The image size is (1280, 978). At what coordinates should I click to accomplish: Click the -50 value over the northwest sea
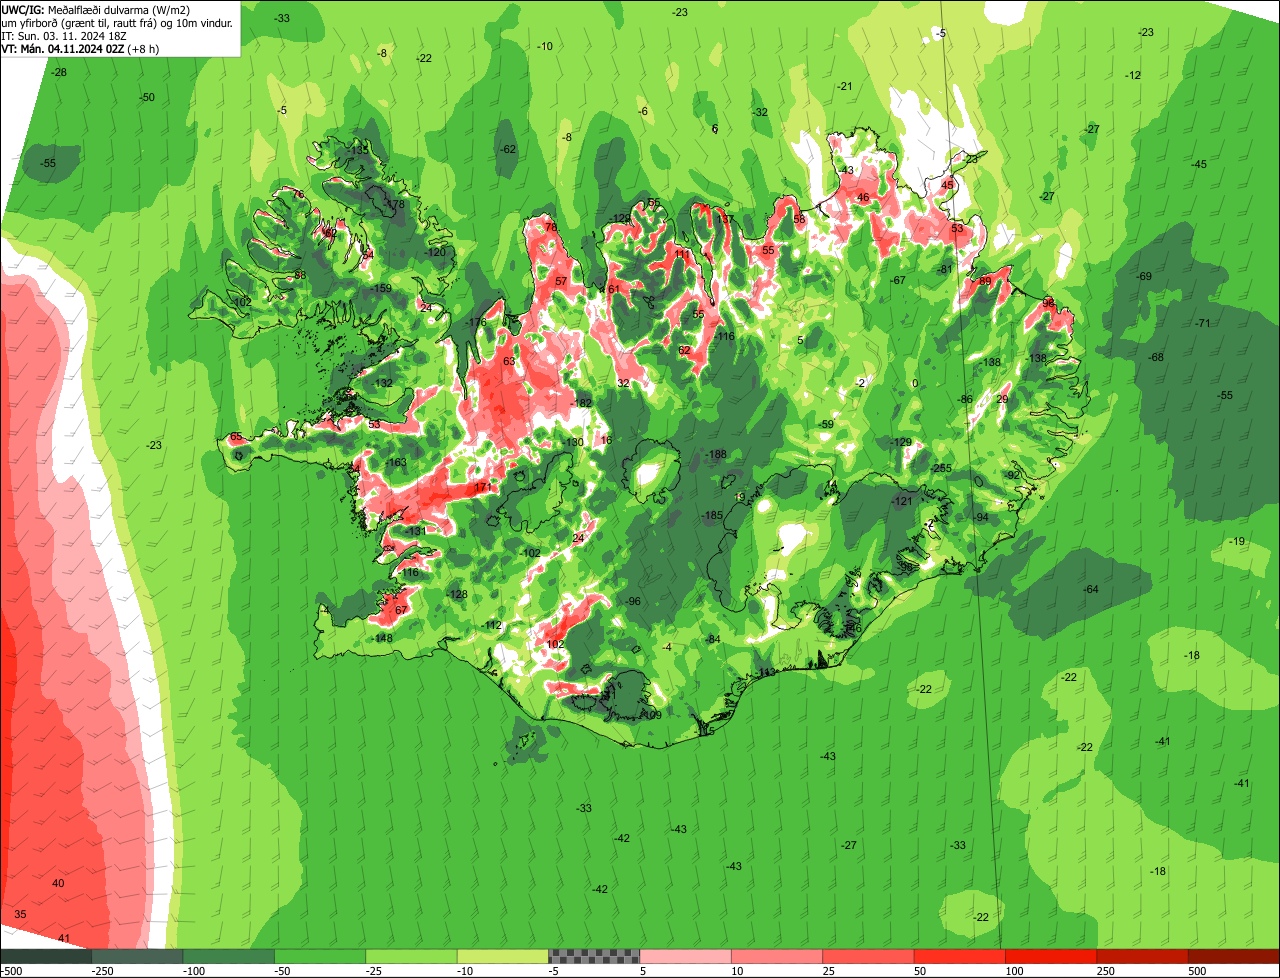coord(147,97)
